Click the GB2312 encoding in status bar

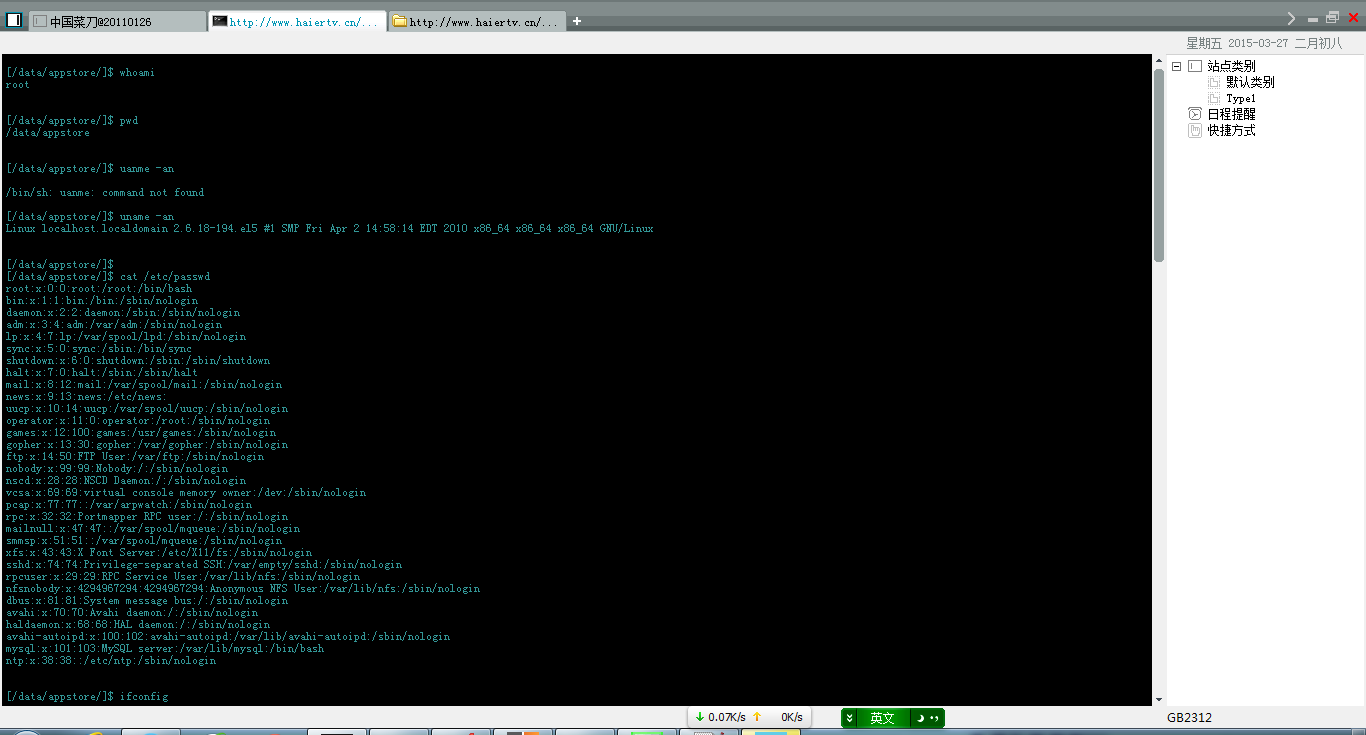point(1189,717)
